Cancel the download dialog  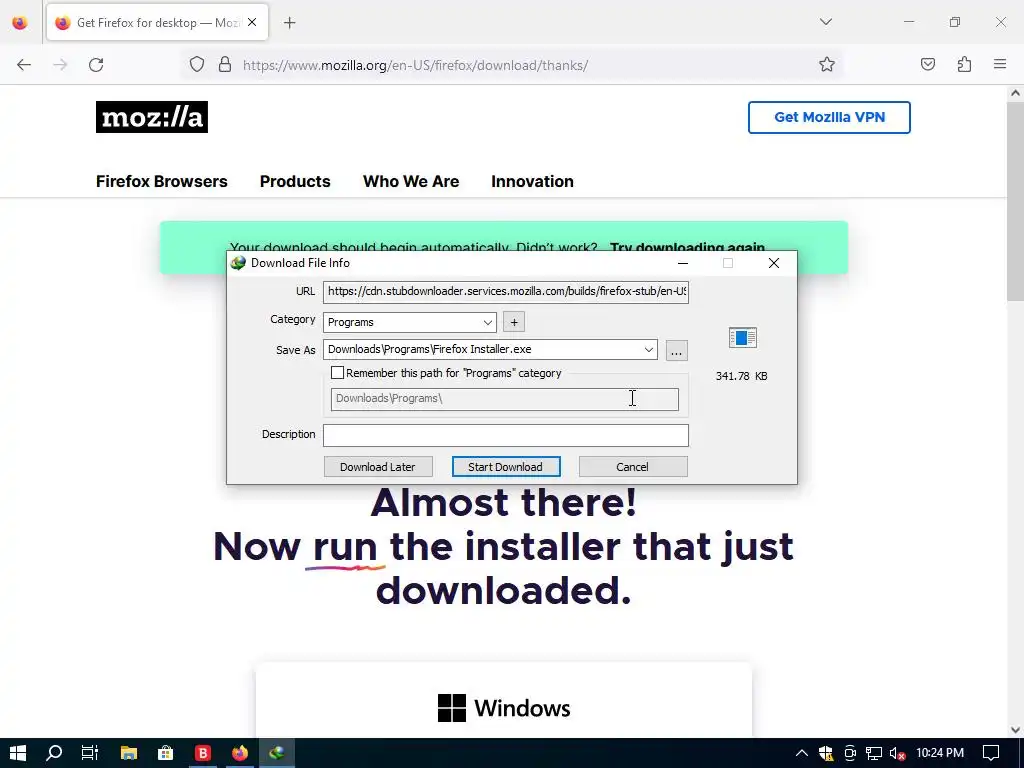tap(632, 467)
